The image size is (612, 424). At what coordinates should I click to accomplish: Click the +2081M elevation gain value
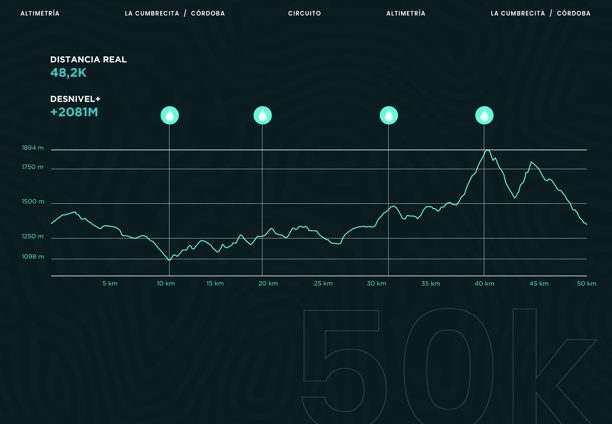coord(74,112)
